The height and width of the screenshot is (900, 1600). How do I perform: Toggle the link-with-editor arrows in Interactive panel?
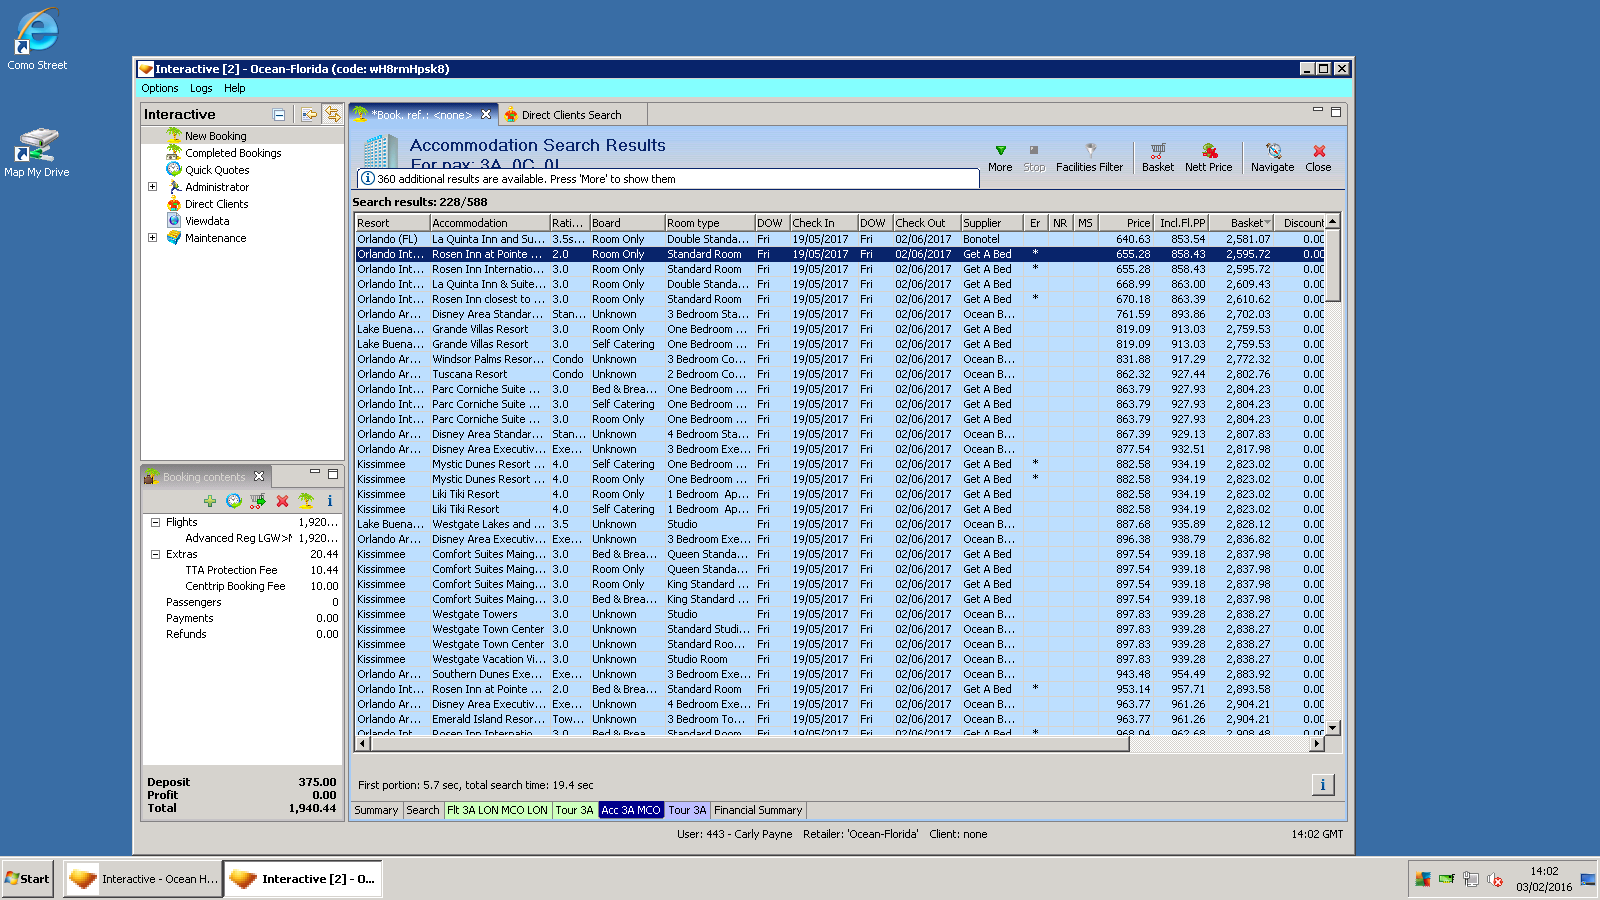tap(332, 115)
